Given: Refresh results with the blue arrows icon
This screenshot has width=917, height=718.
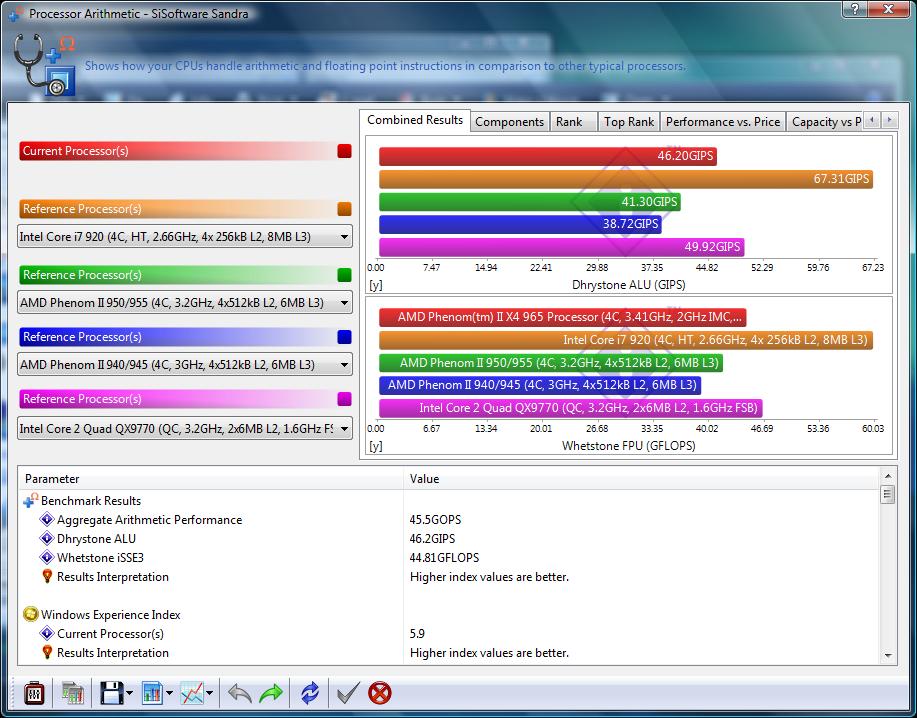Looking at the screenshot, I should point(310,693).
